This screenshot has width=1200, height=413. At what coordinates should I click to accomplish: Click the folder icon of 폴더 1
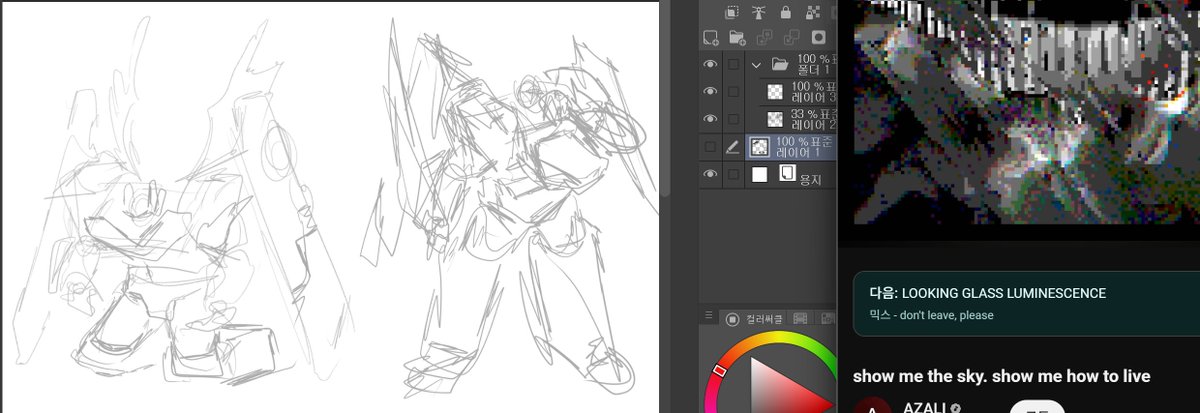[781, 64]
